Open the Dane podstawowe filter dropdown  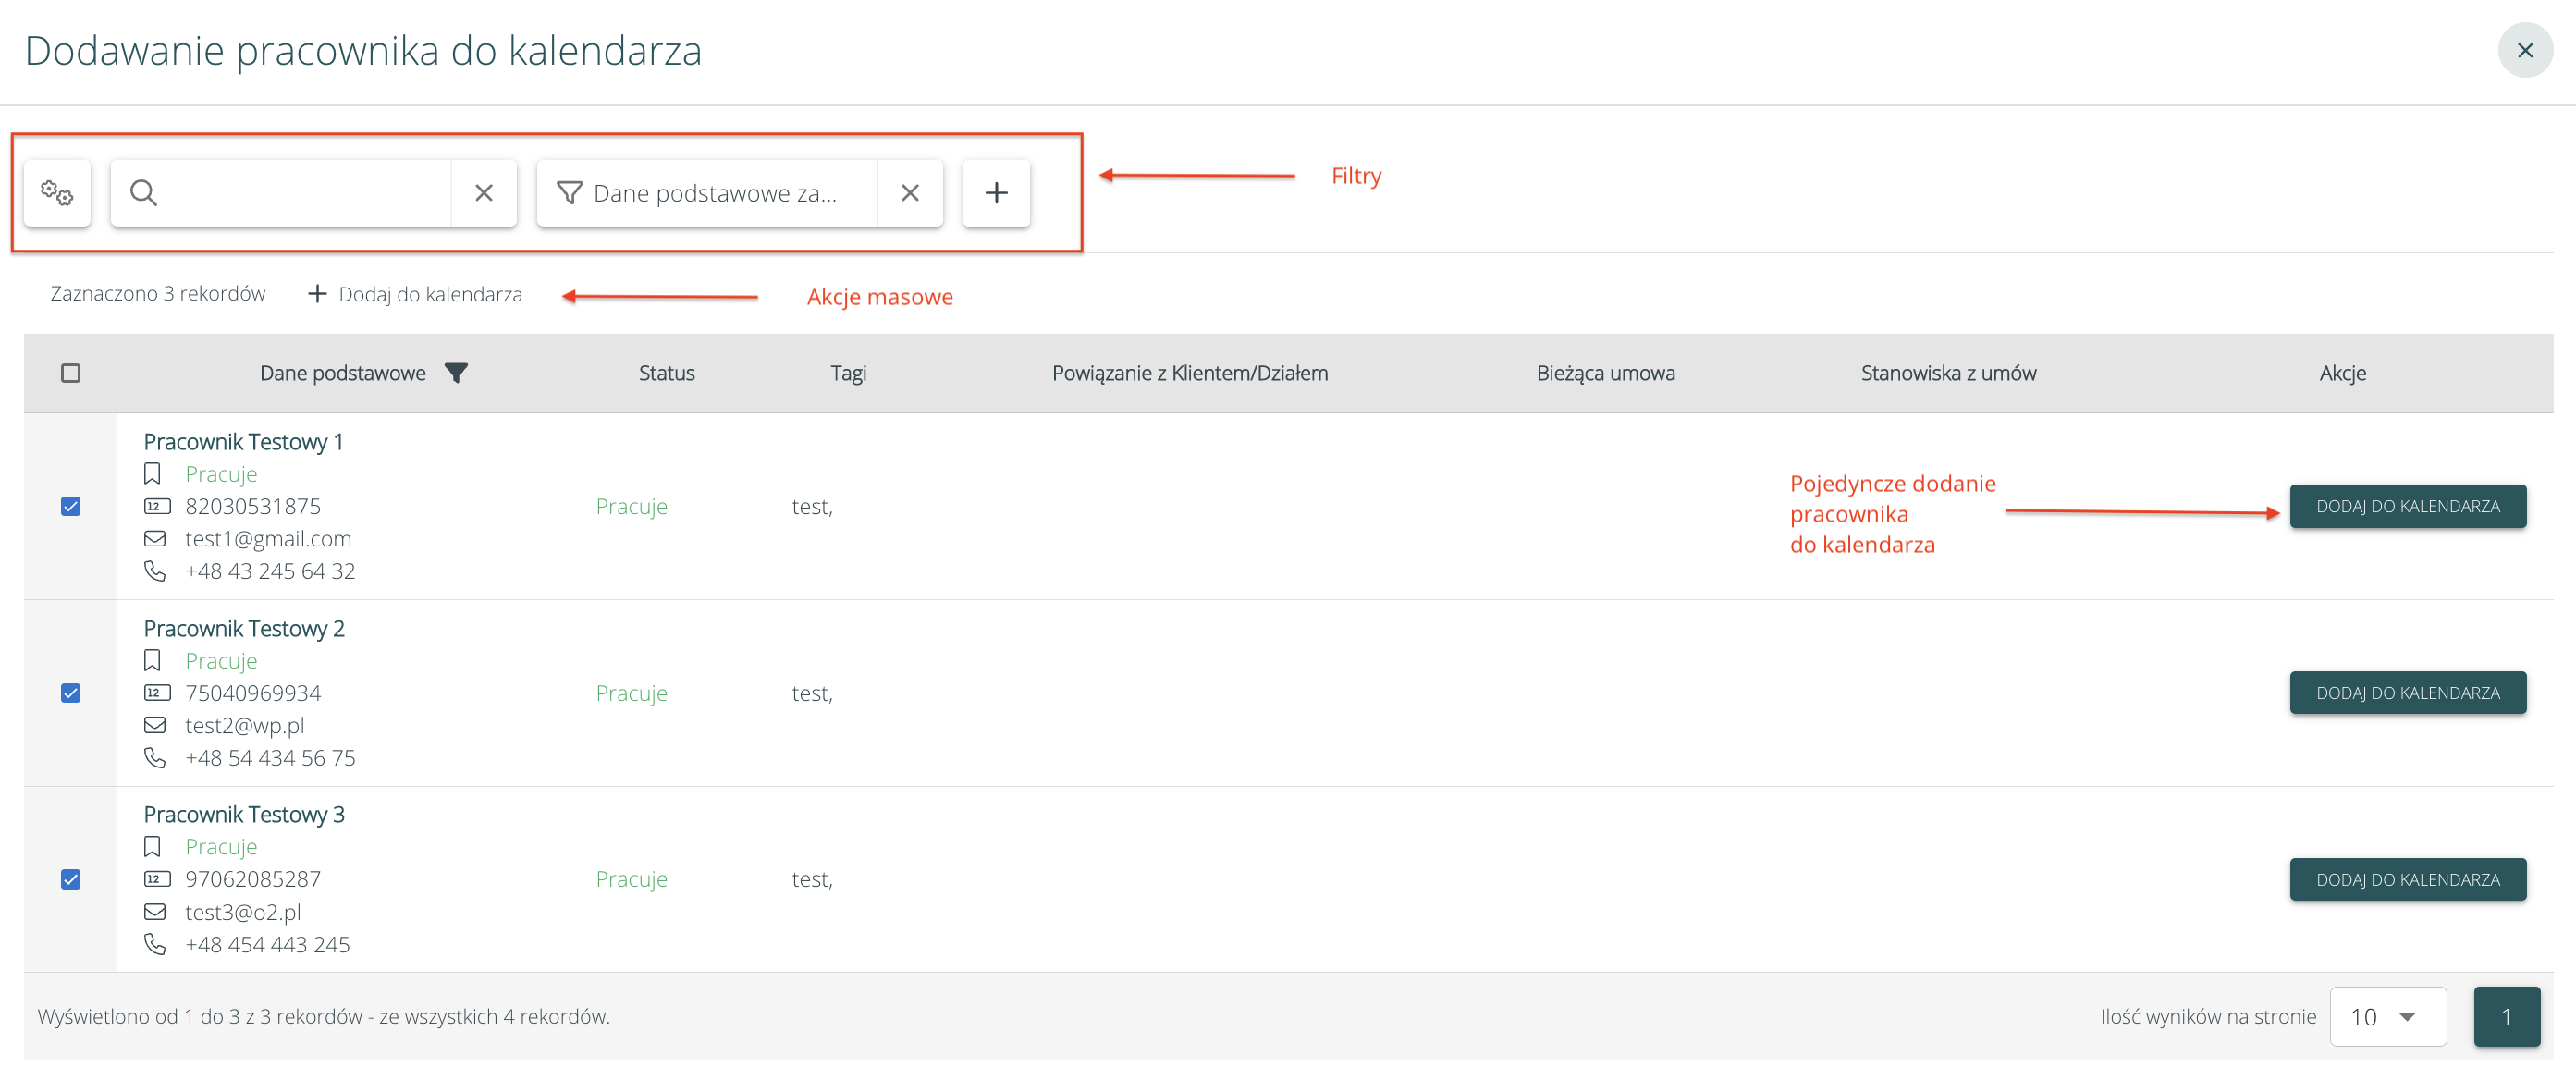tap(714, 193)
